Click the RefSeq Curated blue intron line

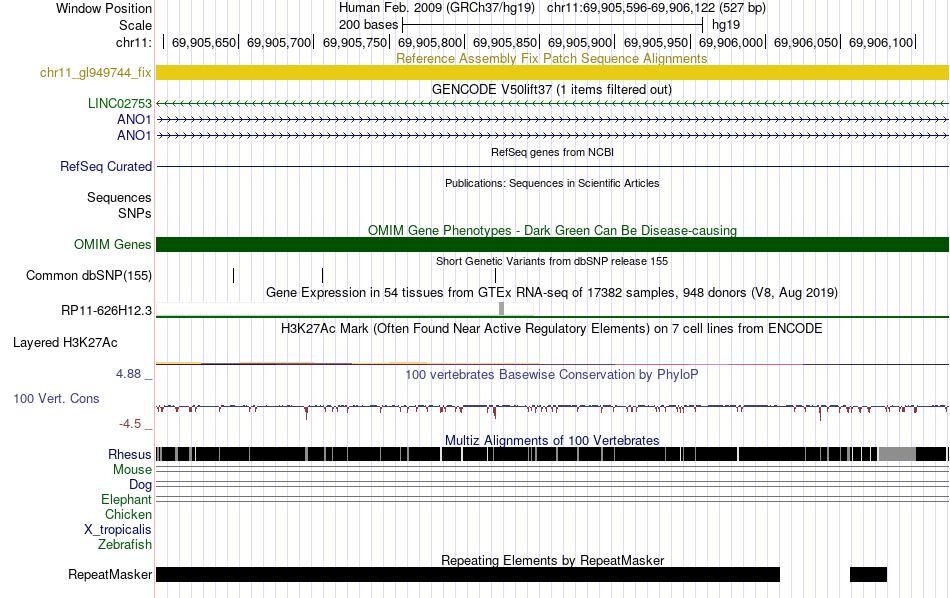click(552, 167)
